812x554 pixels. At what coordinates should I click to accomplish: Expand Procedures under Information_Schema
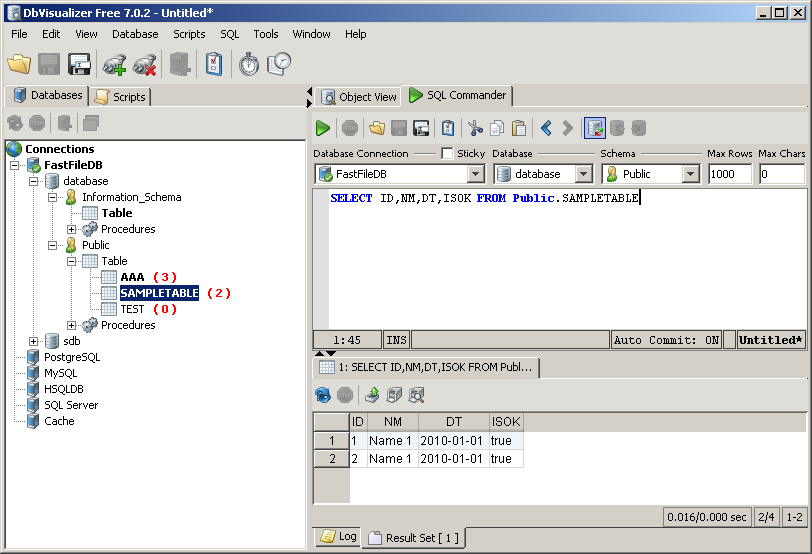click(71, 229)
